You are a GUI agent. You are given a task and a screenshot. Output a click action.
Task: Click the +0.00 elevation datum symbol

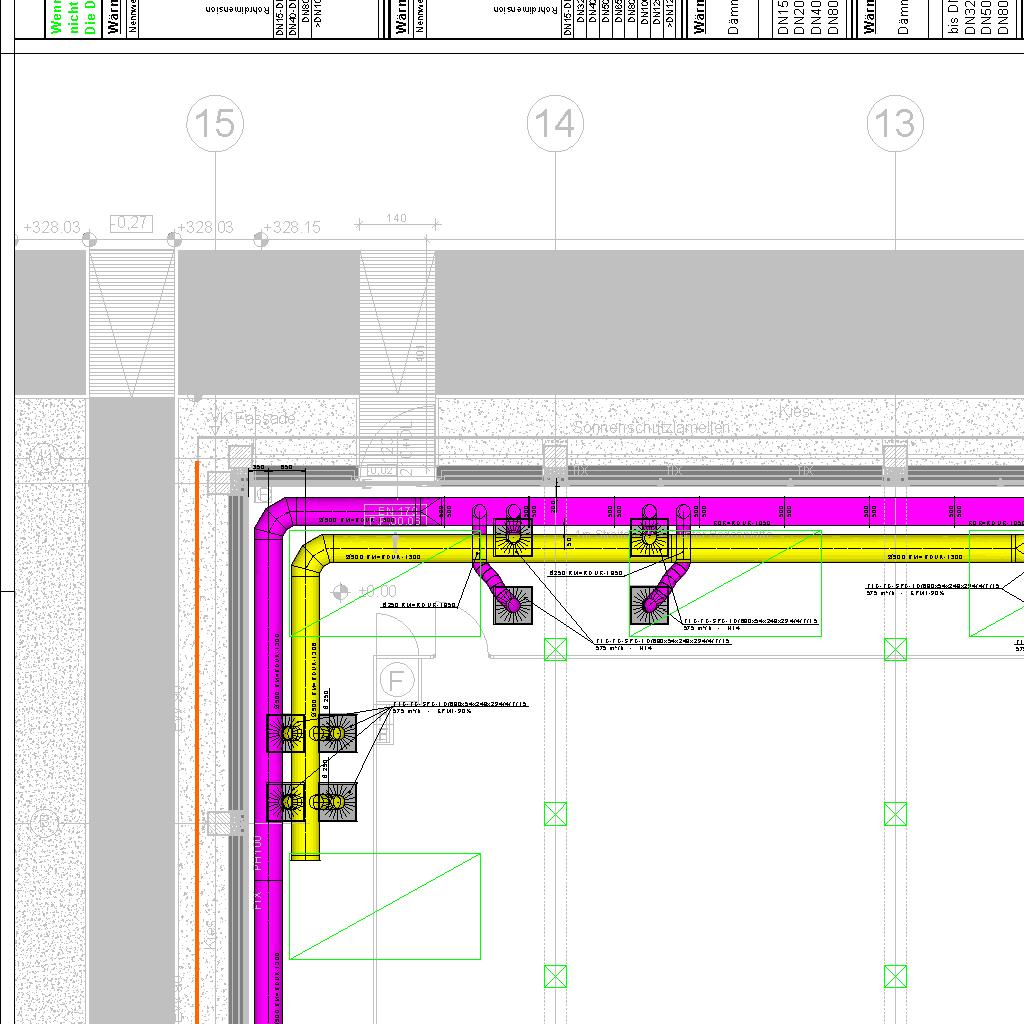click(x=342, y=592)
